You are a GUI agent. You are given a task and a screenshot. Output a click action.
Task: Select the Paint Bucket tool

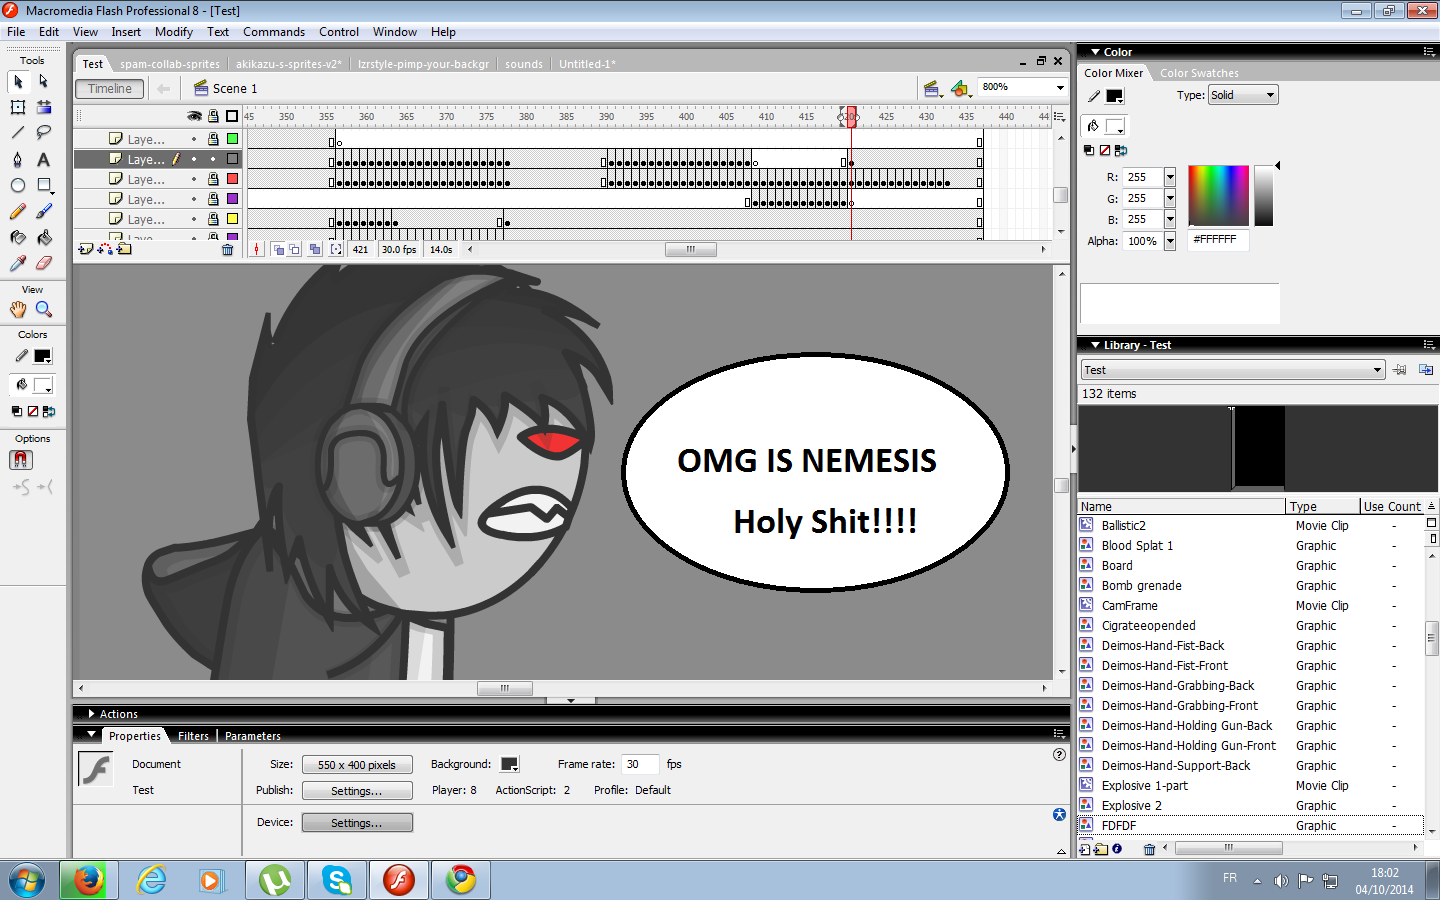pyautogui.click(x=44, y=237)
